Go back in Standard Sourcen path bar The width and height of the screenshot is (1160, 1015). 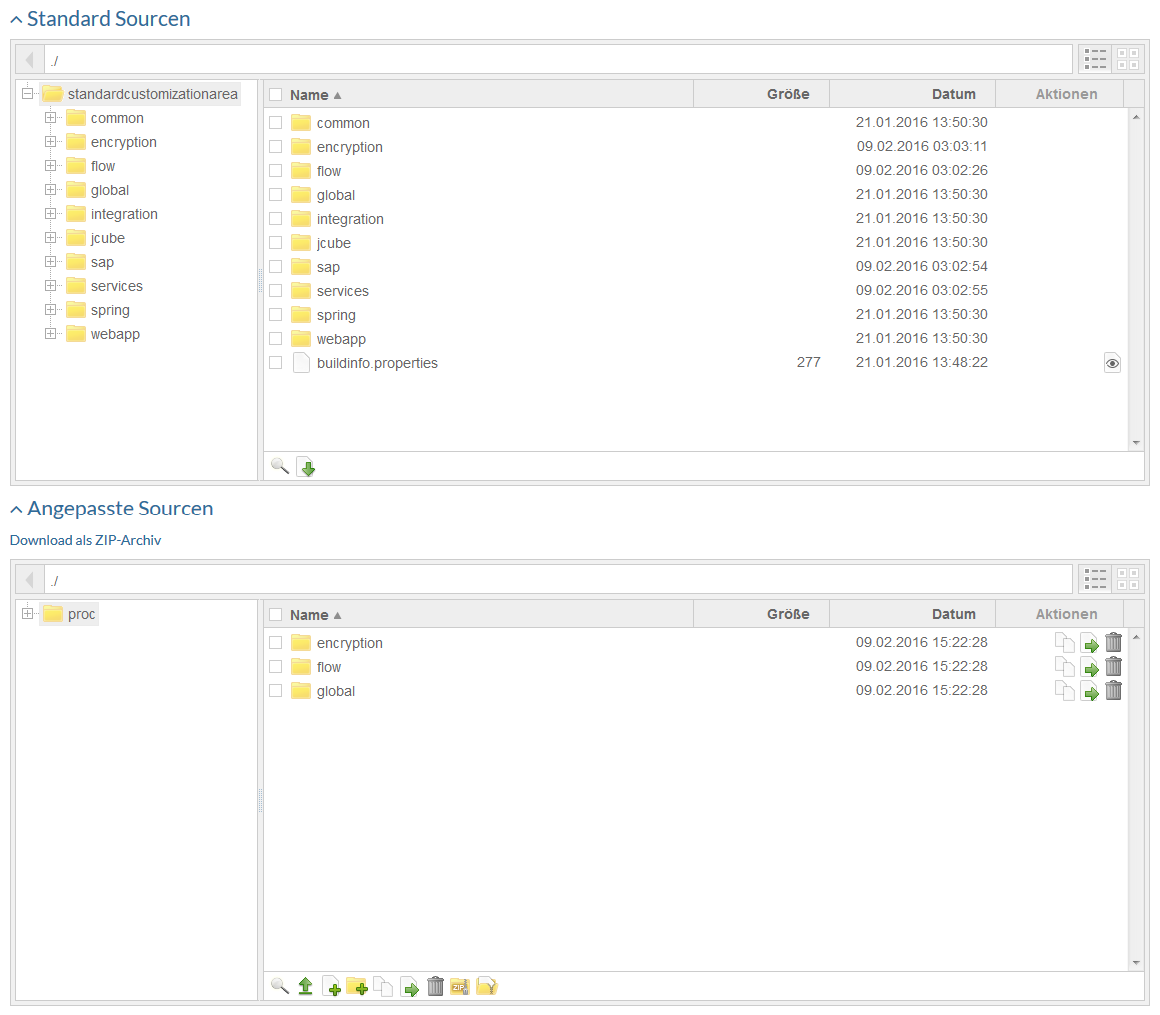(30, 59)
